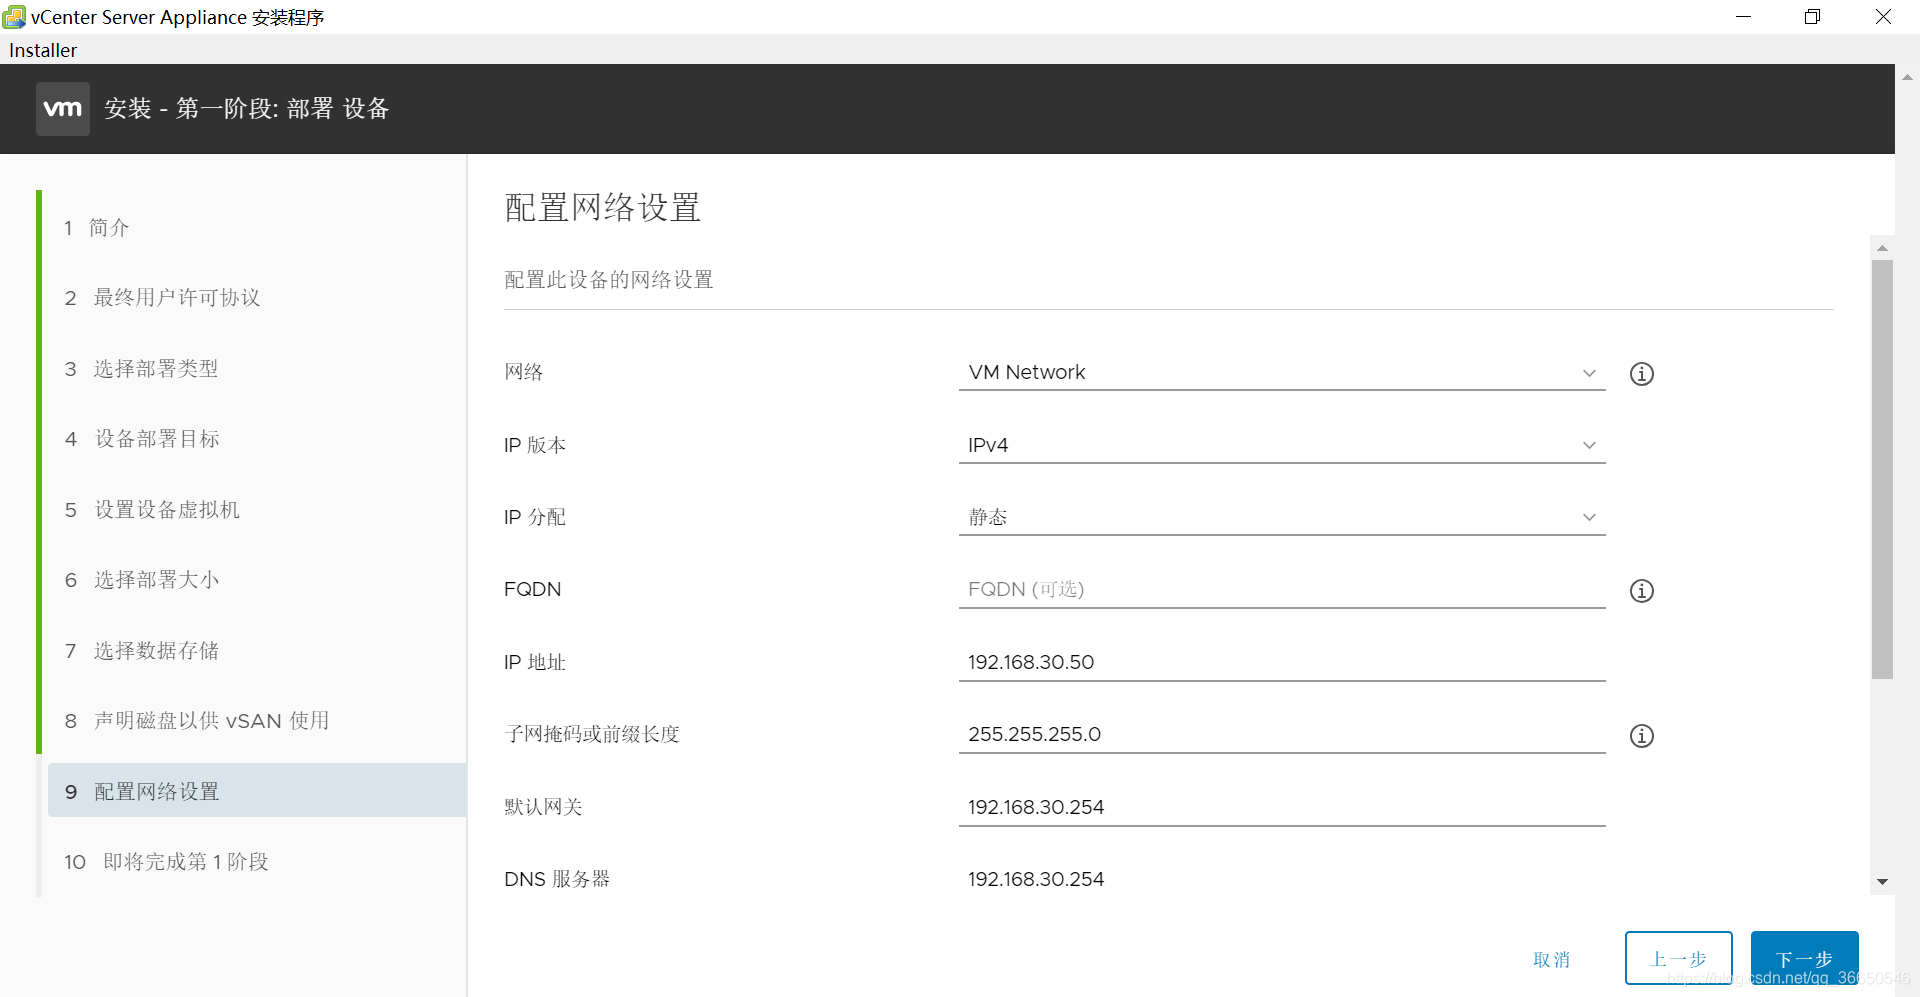Viewport: 1920px width, 997px height.
Task: Select step 10 即将完成第 1 阶段
Action: point(166,862)
